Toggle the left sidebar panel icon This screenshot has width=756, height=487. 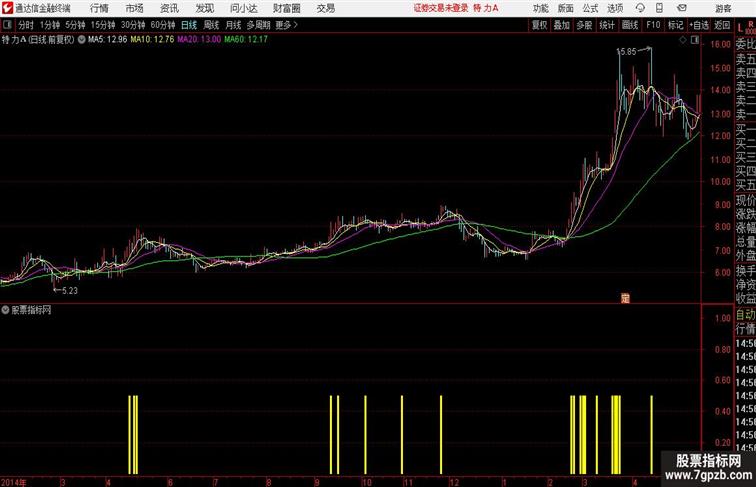[x=7, y=25]
